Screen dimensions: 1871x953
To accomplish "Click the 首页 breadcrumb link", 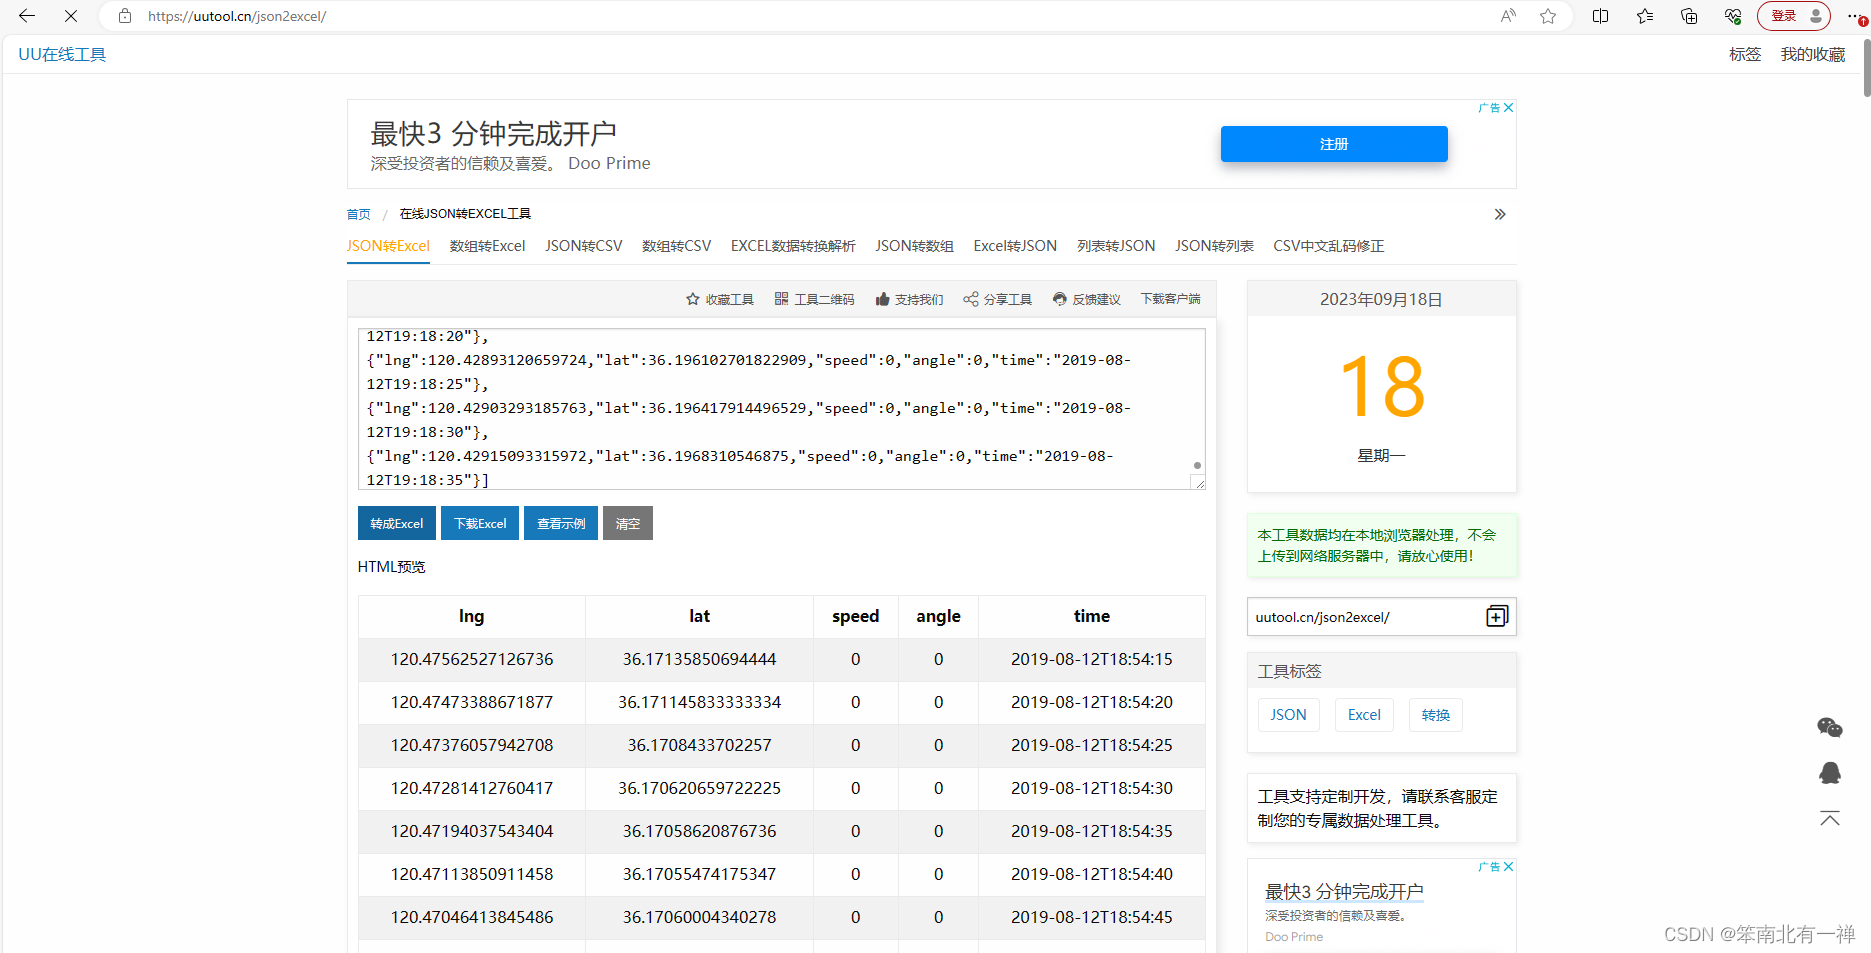I will 358,214.
